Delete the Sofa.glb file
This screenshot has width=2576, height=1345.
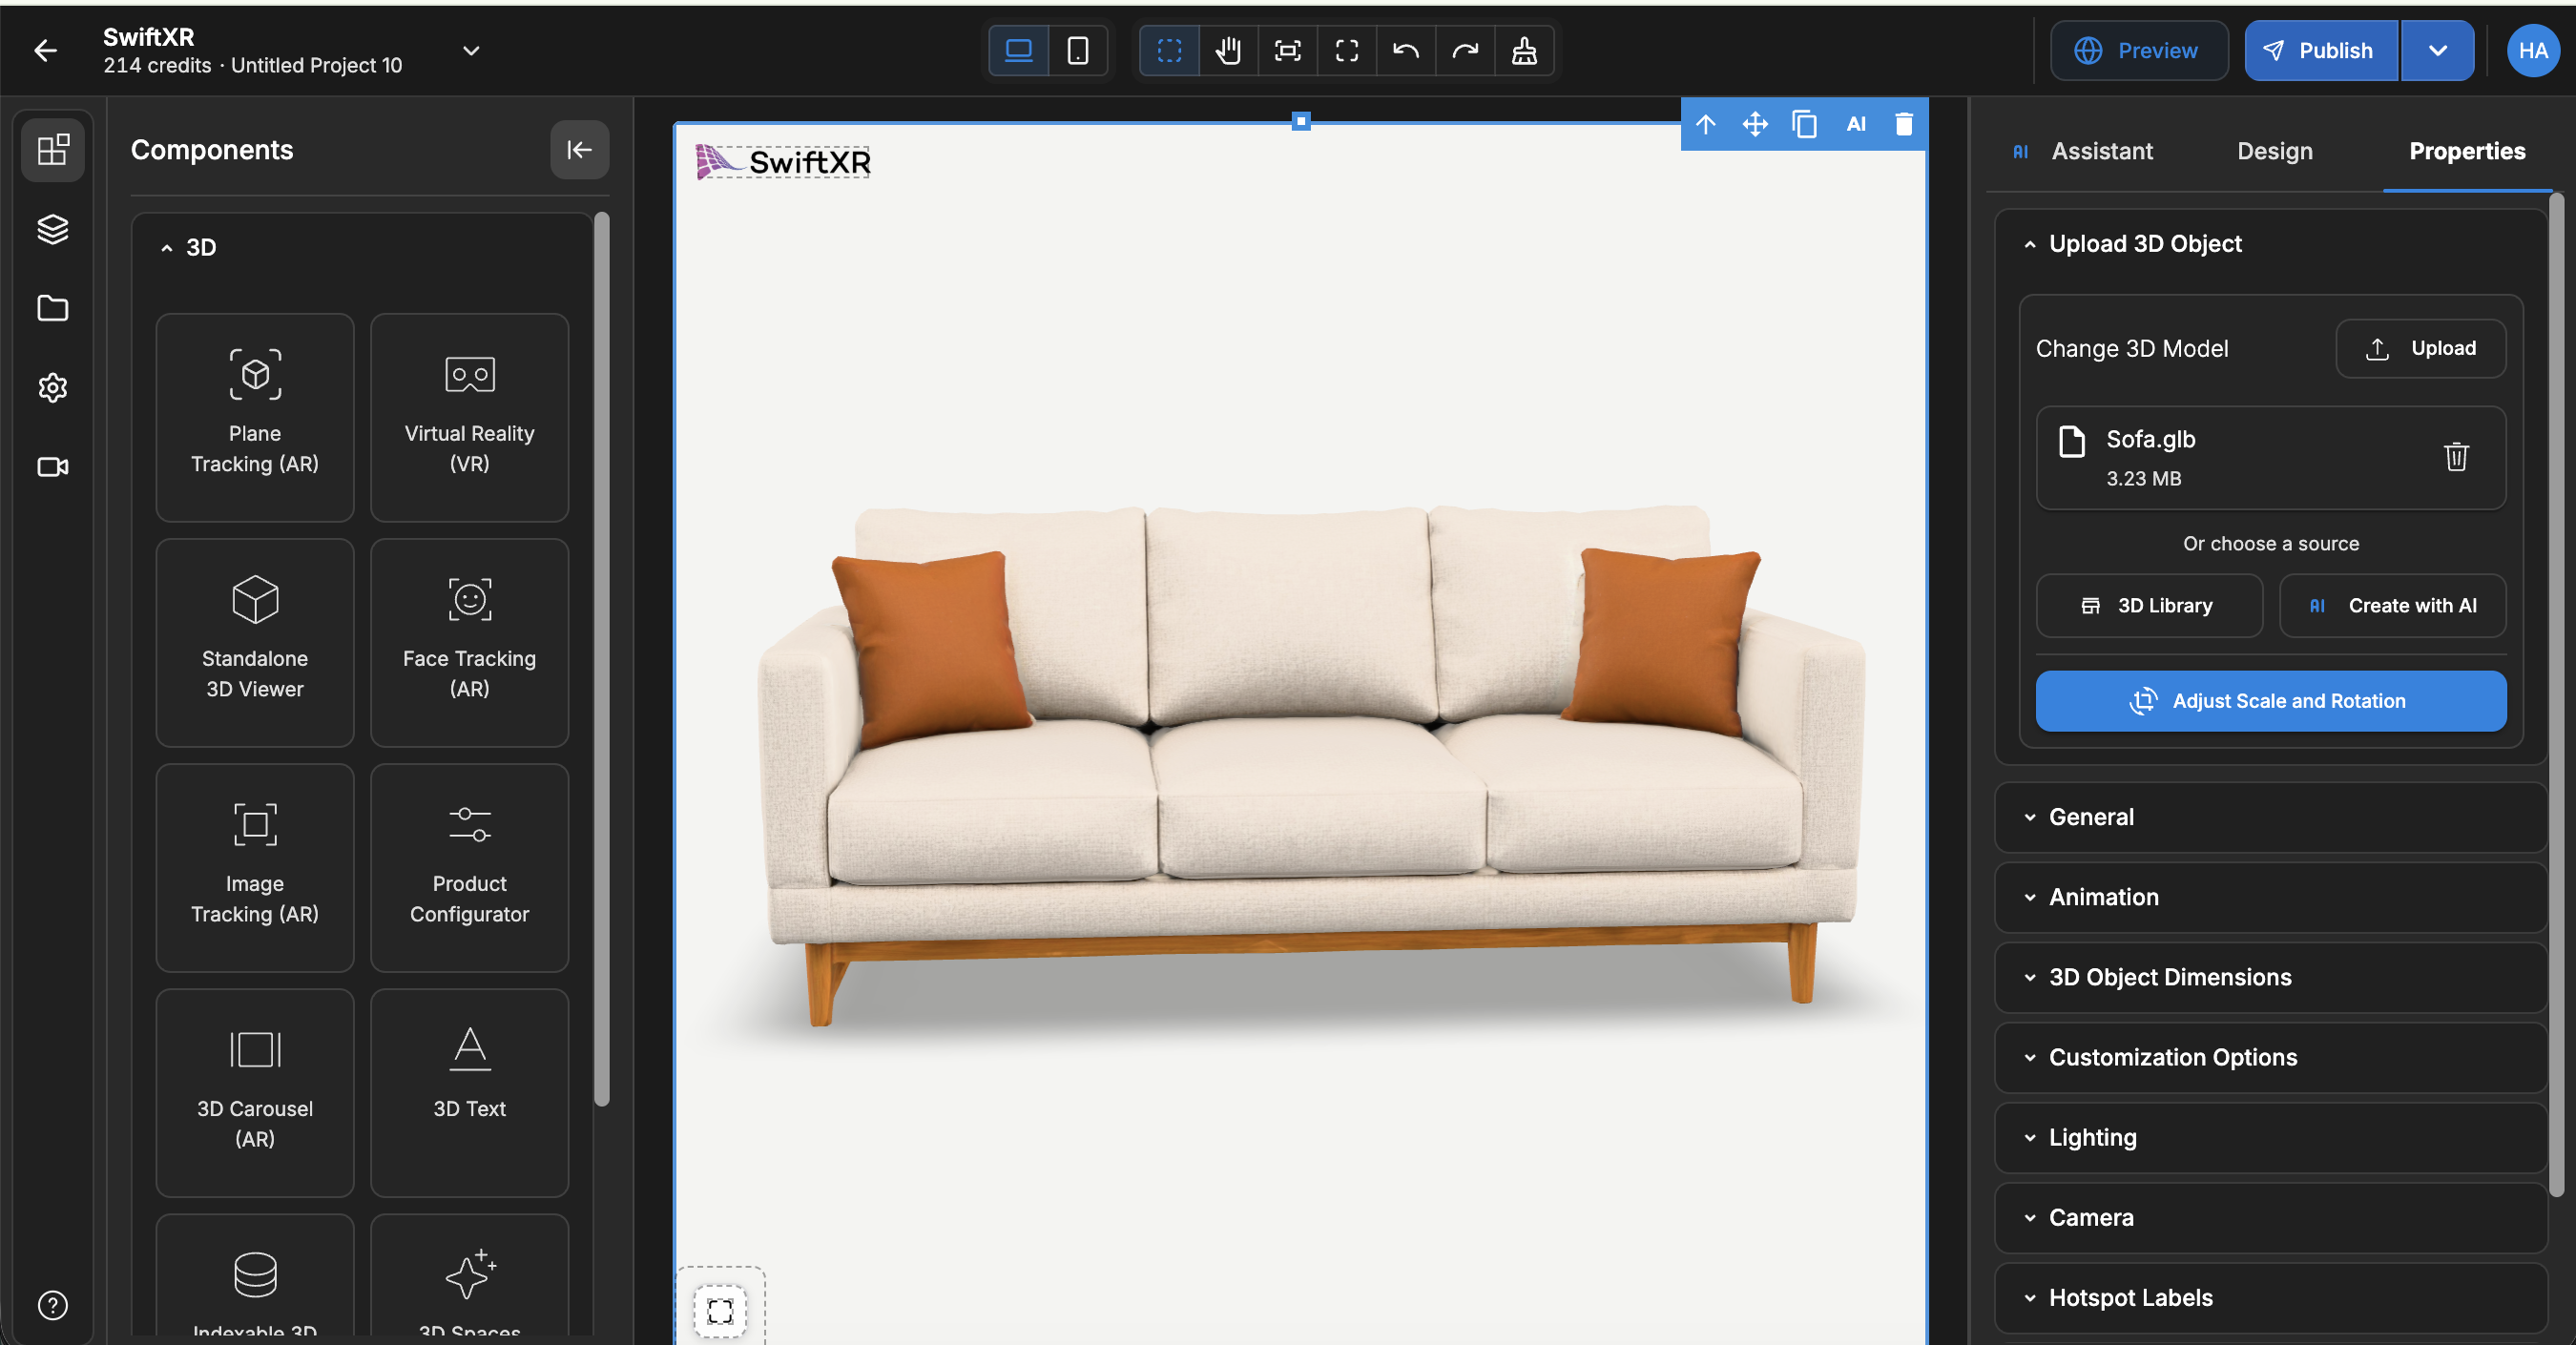click(x=2455, y=457)
